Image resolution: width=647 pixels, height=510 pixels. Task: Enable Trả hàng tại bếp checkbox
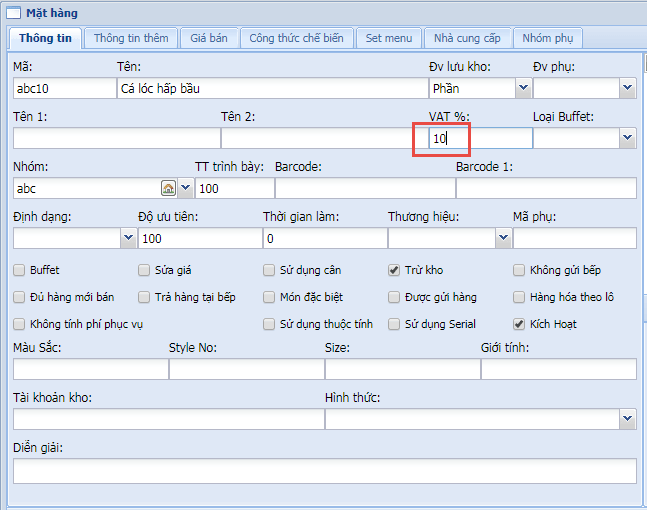click(x=144, y=297)
